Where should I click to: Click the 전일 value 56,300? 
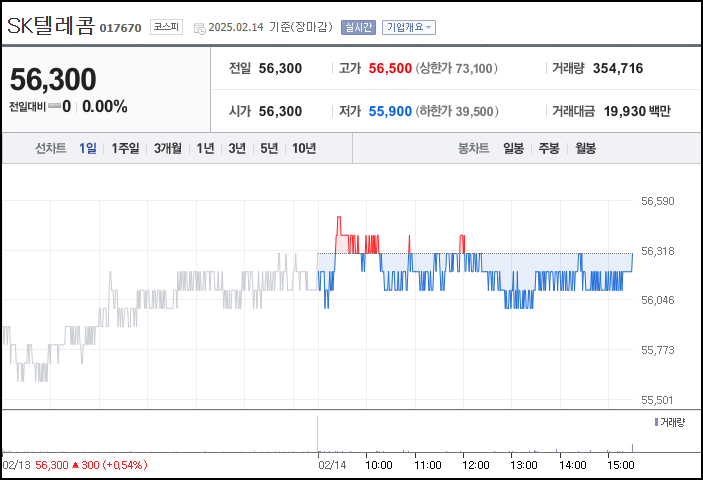[280, 68]
